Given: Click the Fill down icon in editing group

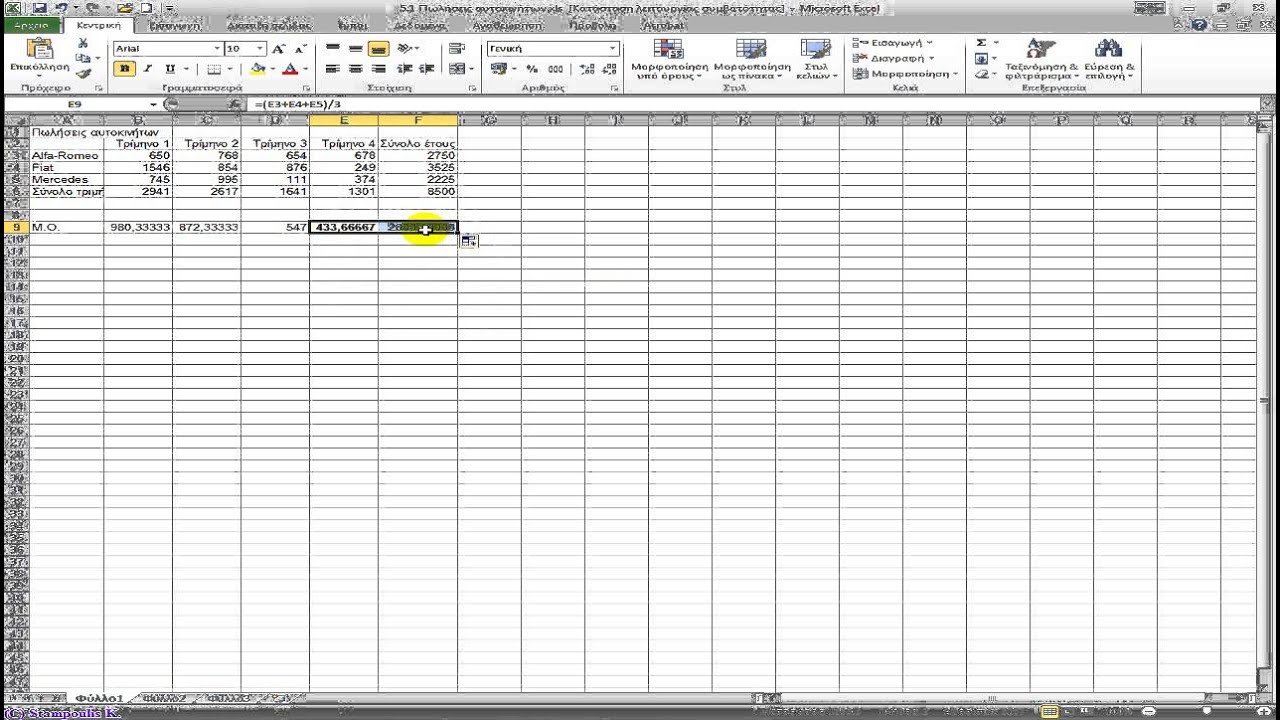Looking at the screenshot, I should point(982,59).
